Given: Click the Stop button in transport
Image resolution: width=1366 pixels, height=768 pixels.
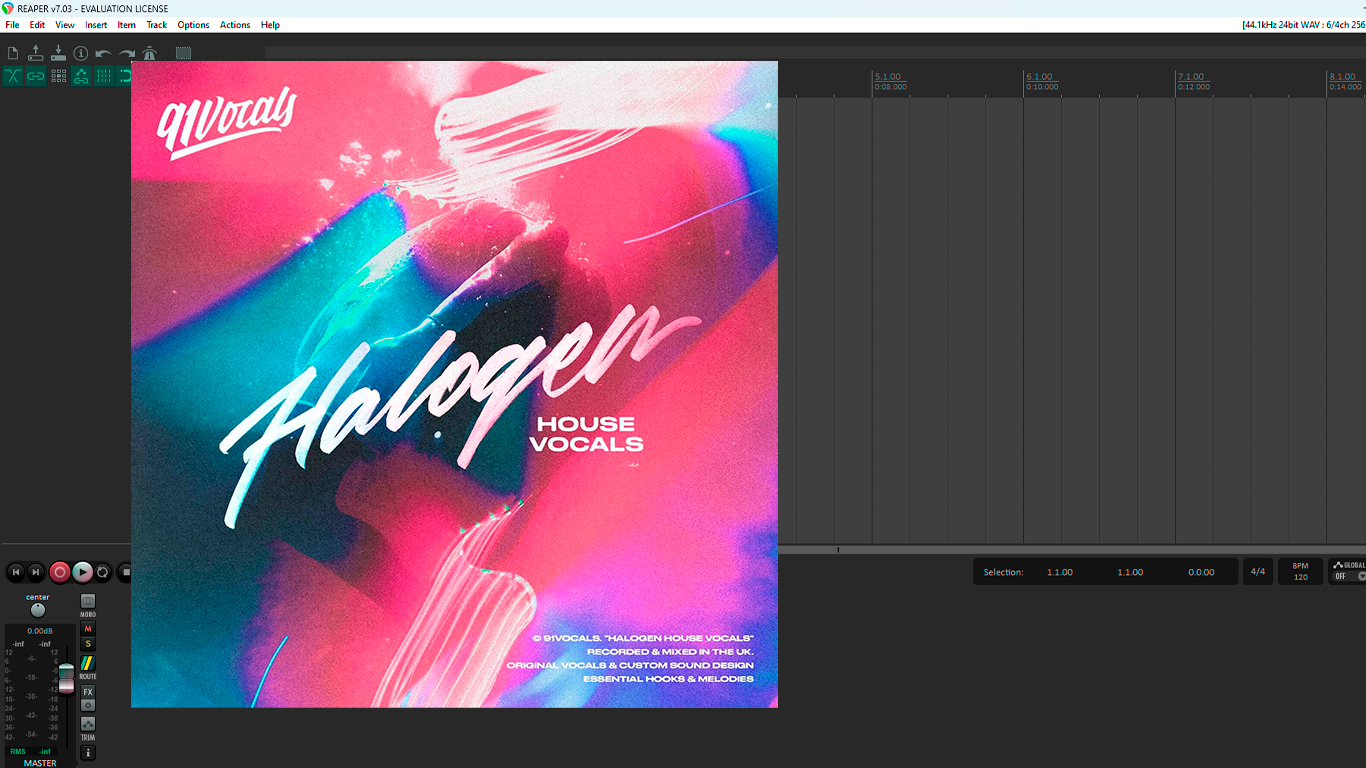Looking at the screenshot, I should click(125, 572).
